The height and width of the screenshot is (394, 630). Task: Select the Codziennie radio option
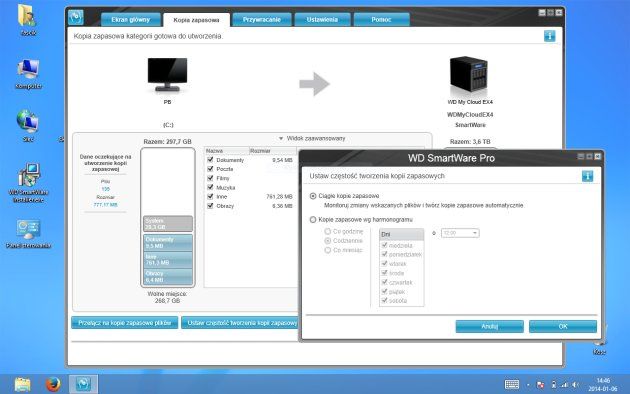pyautogui.click(x=327, y=241)
